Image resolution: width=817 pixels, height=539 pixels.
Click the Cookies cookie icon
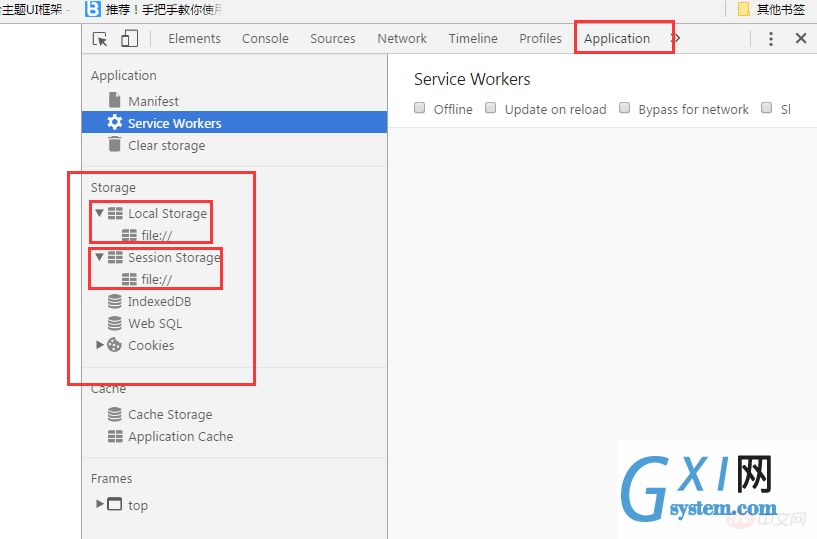click(x=115, y=345)
